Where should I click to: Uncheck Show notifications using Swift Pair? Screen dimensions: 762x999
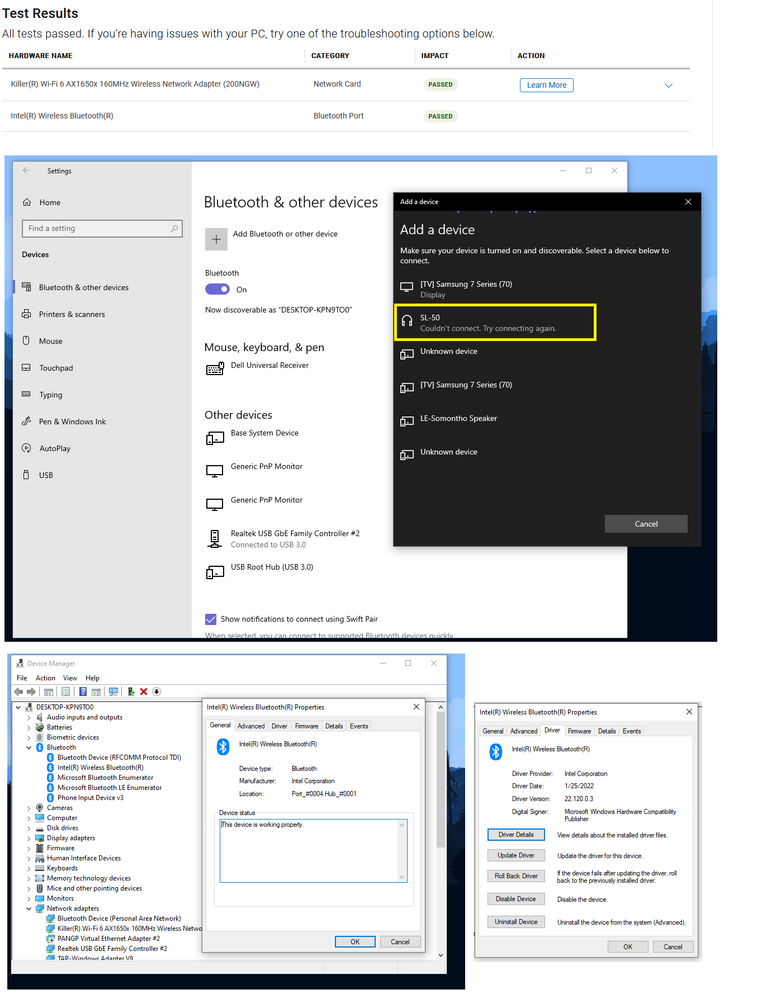click(210, 619)
